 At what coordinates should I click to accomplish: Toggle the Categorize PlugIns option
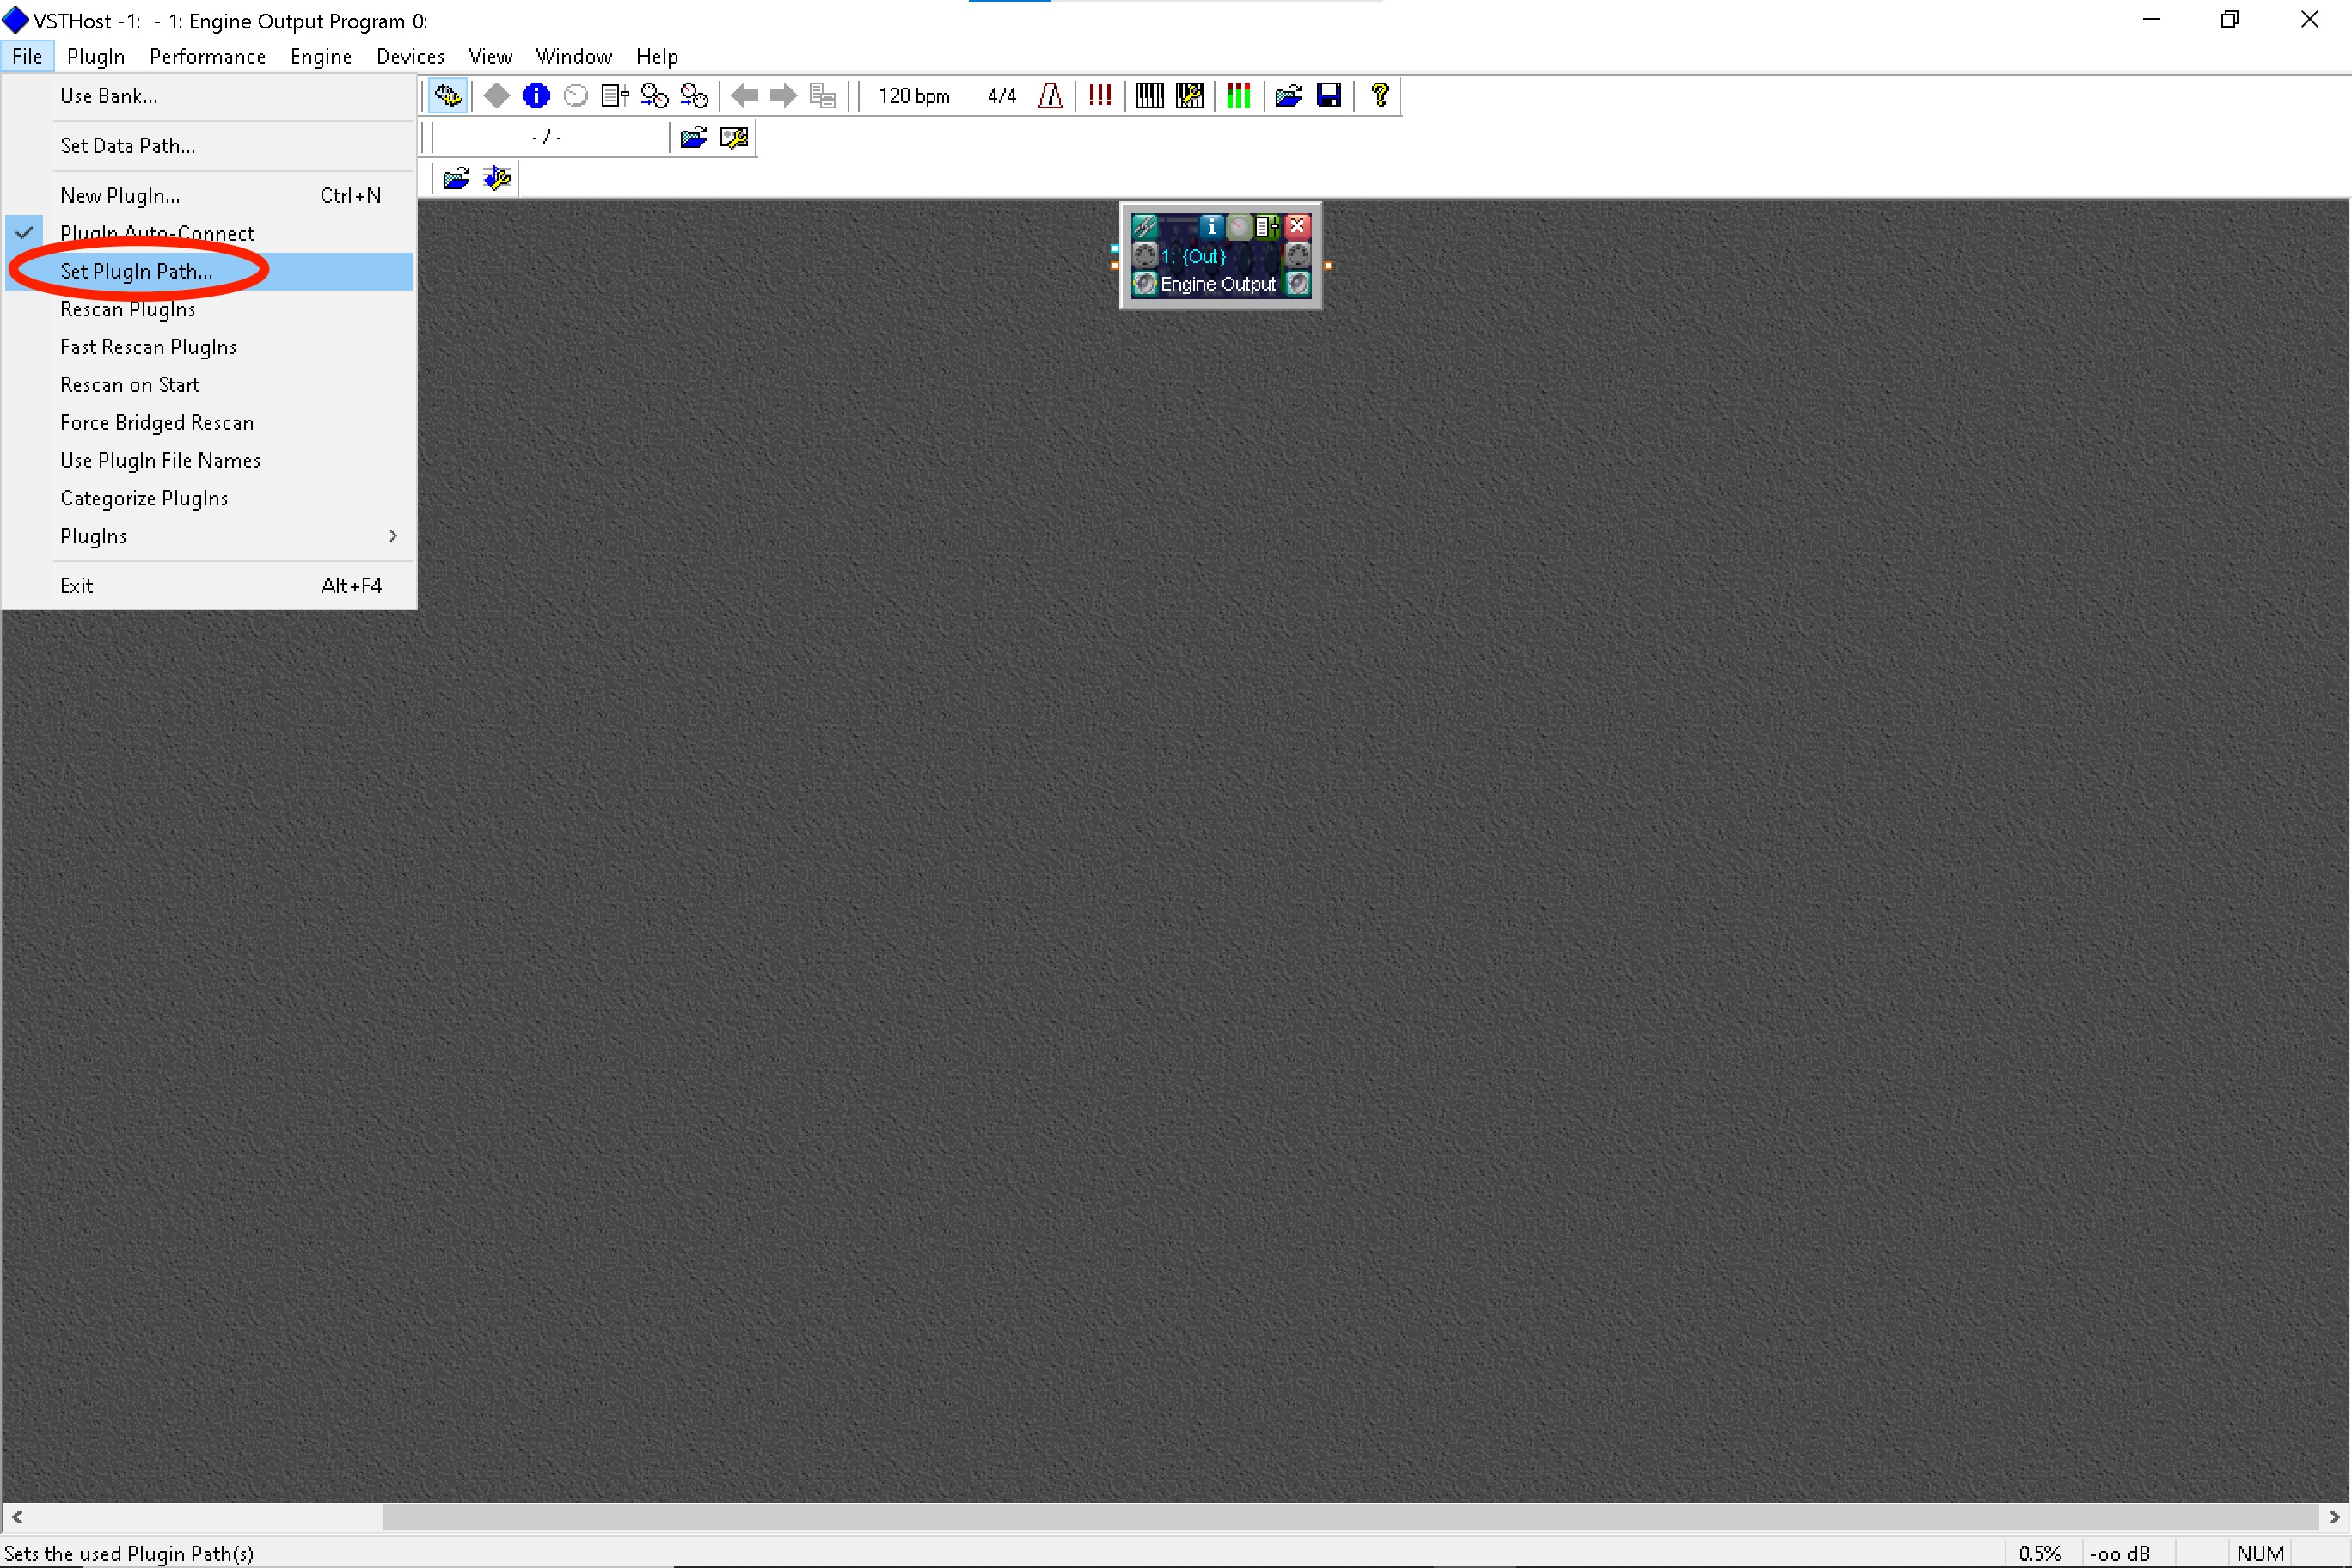click(209, 498)
